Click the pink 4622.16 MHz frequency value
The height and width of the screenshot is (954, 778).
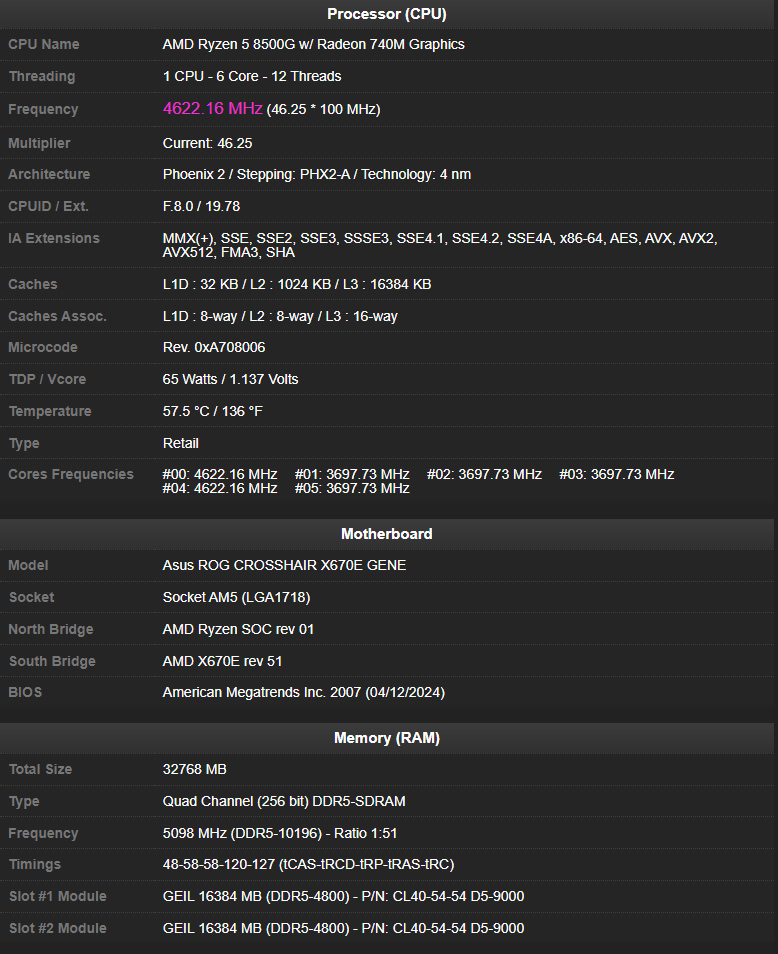click(x=212, y=108)
